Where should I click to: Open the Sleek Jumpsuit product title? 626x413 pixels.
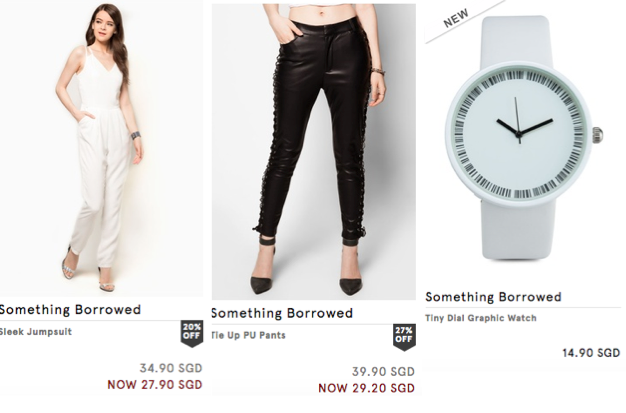36,332
